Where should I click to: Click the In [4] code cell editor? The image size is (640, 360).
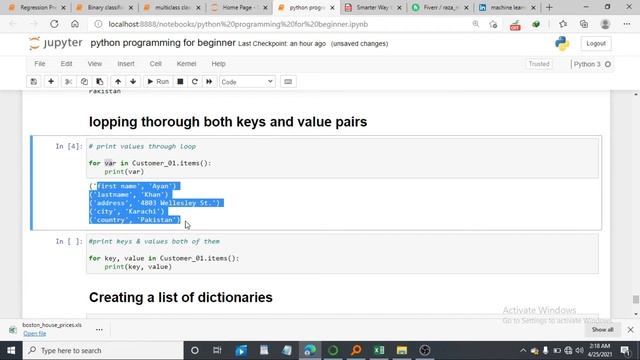(x=342, y=158)
